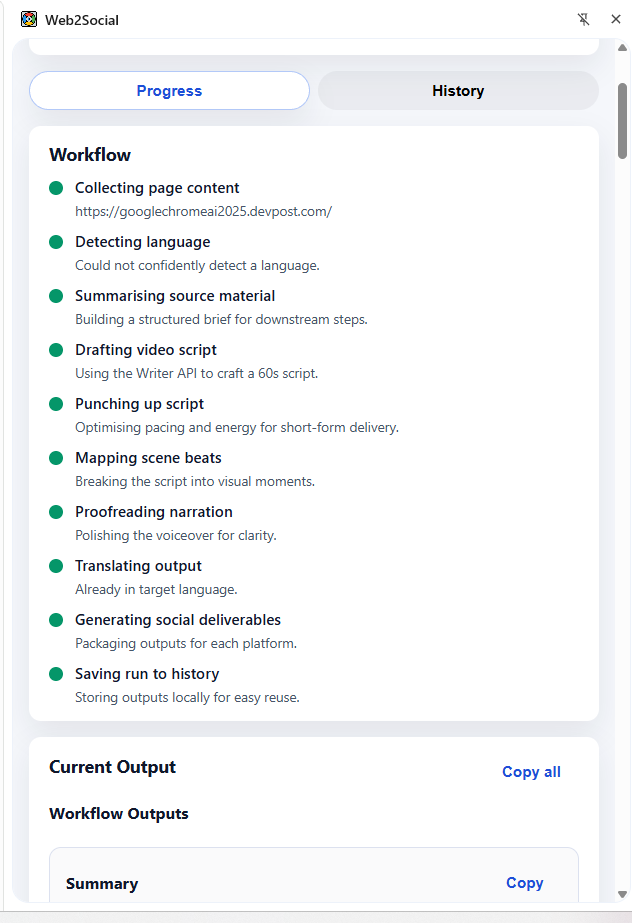This screenshot has width=632, height=923.
Task: Select the Mapping scene beats step
Action: 148,458
